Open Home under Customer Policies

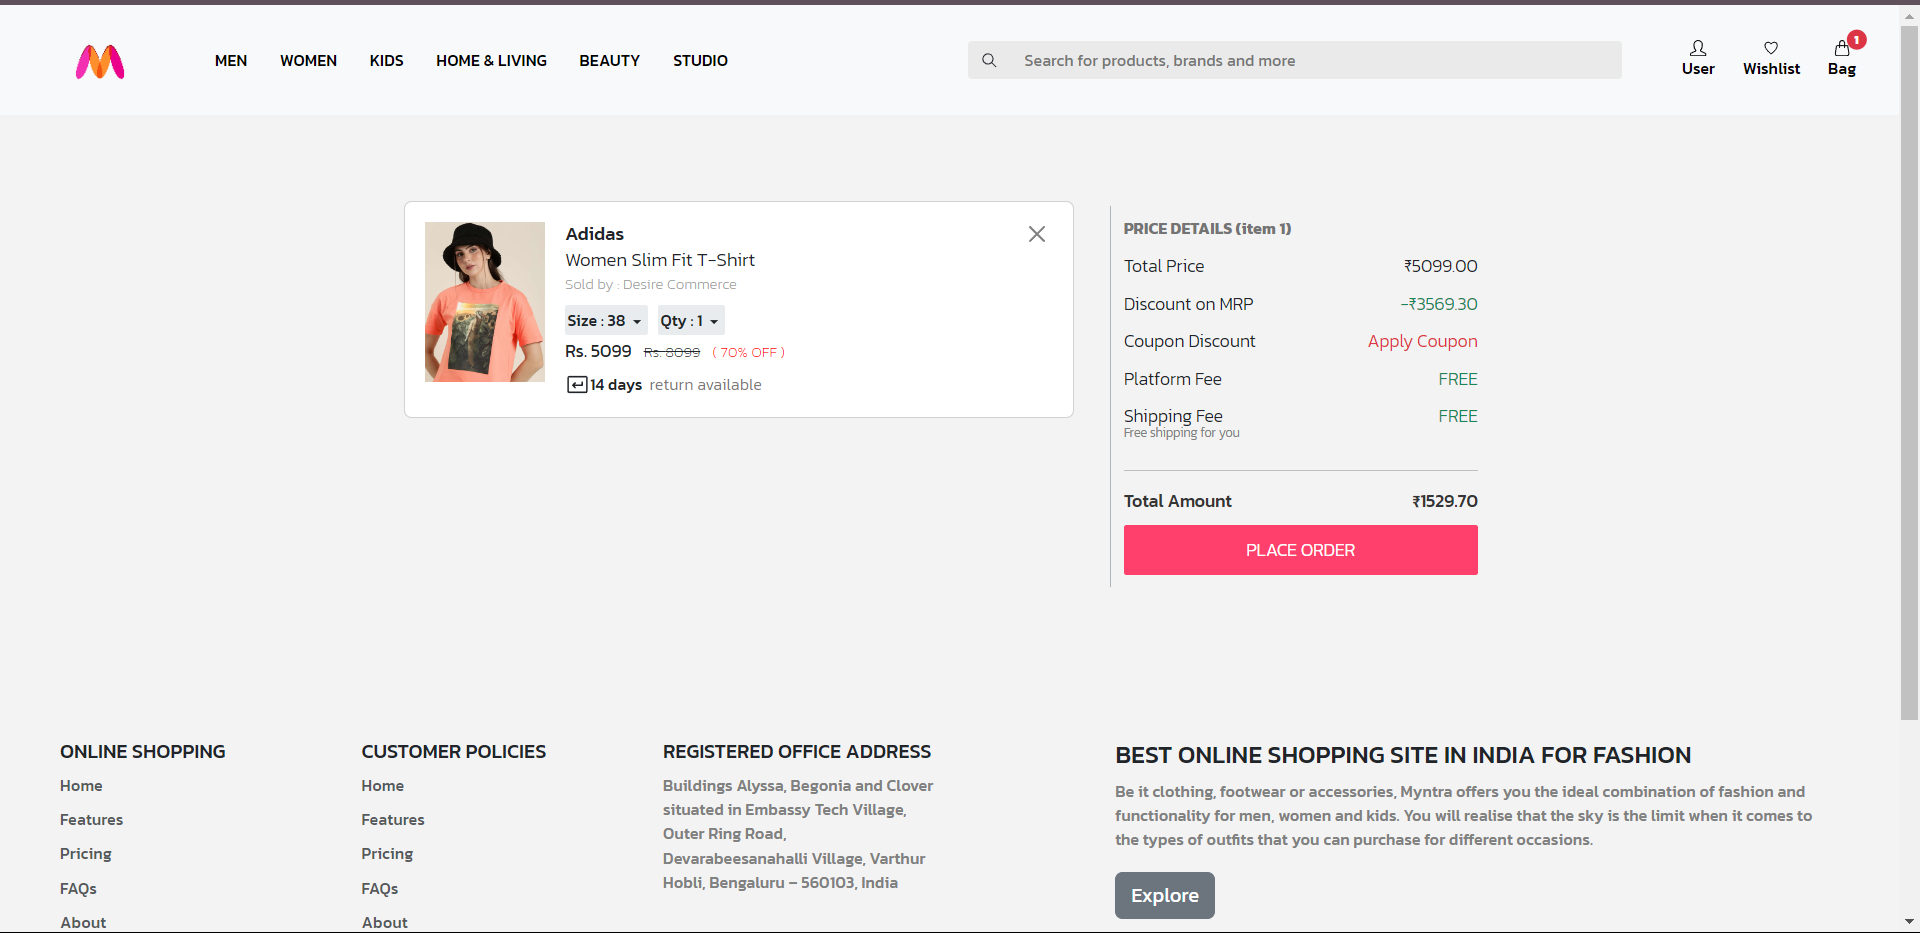click(383, 786)
